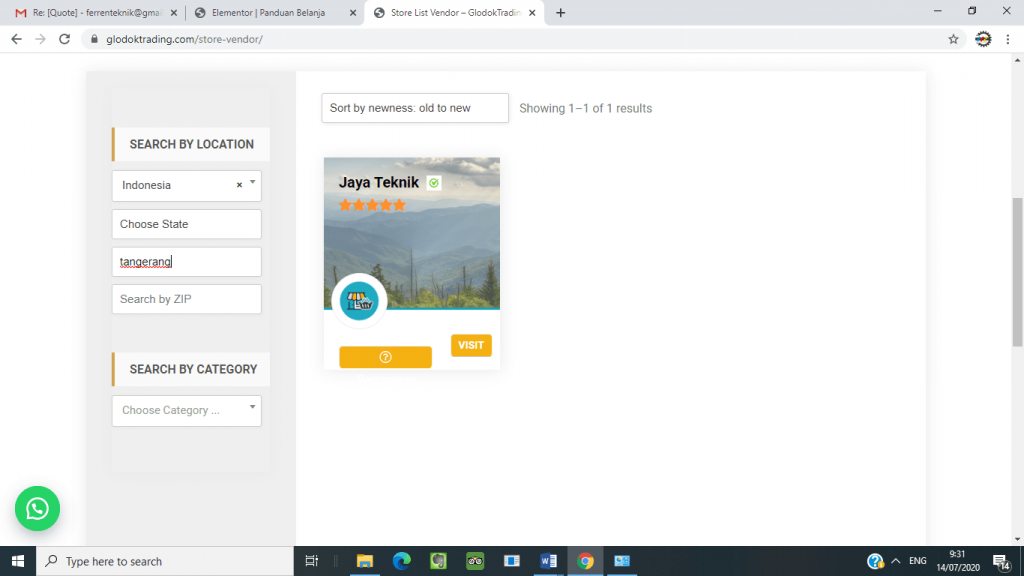Open the new tab plus button

click(560, 13)
